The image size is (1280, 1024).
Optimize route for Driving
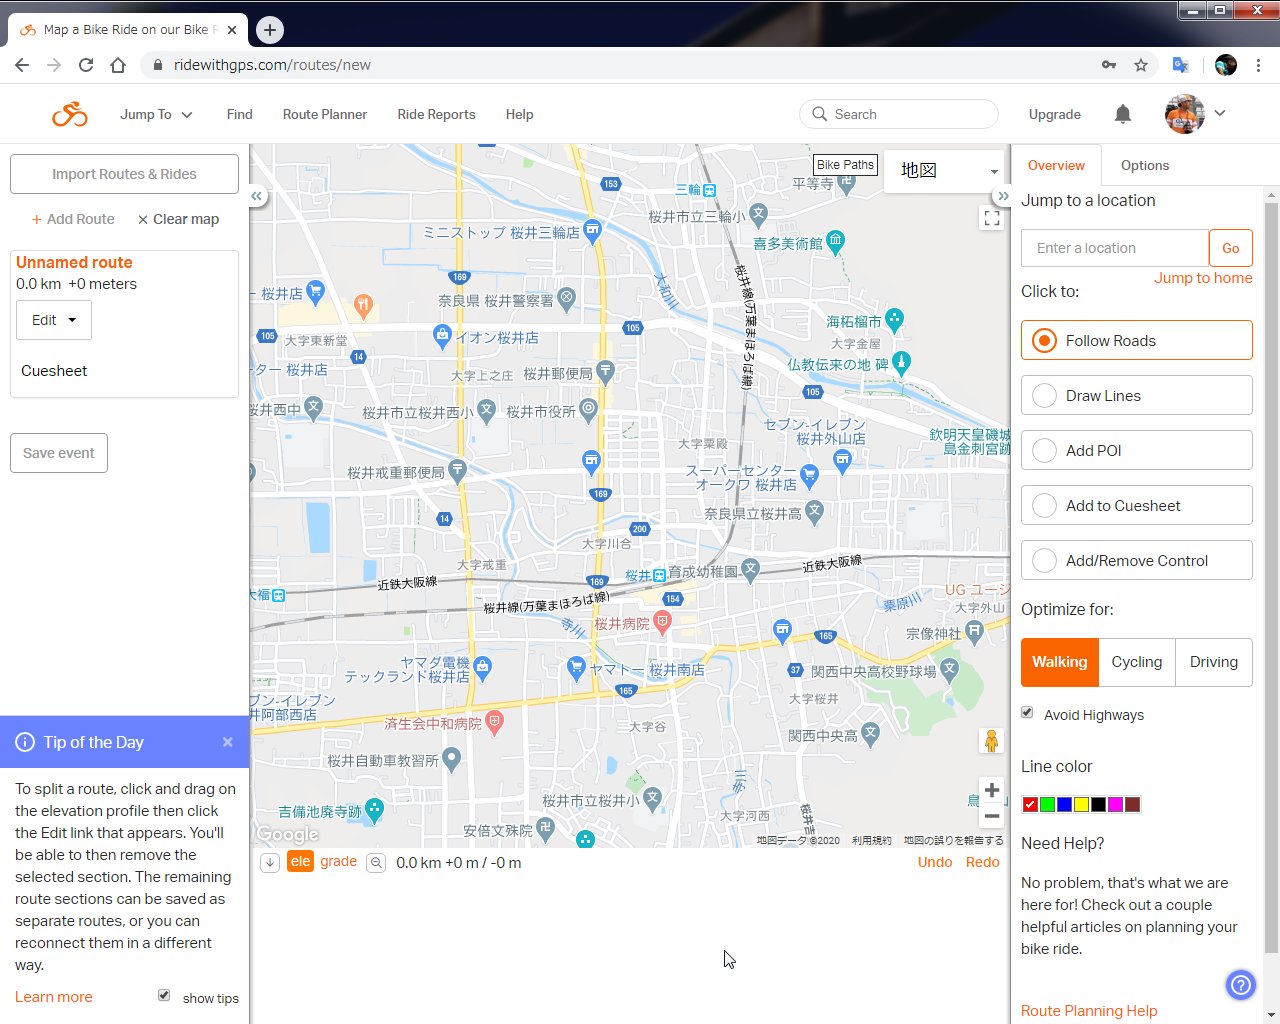tap(1214, 662)
